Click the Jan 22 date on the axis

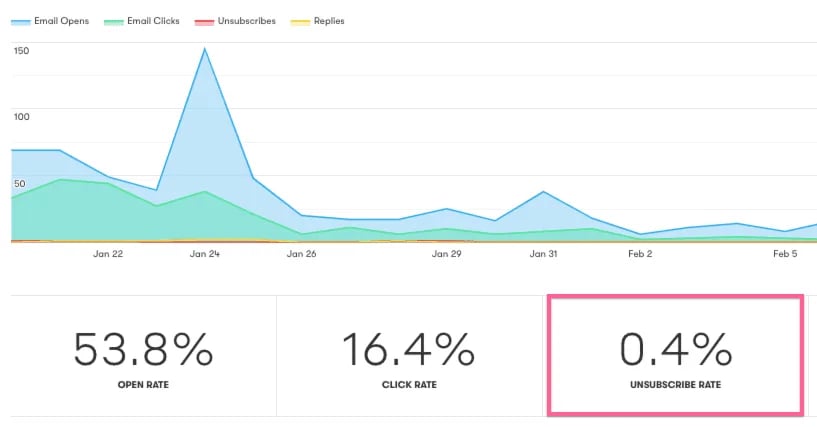(x=108, y=254)
